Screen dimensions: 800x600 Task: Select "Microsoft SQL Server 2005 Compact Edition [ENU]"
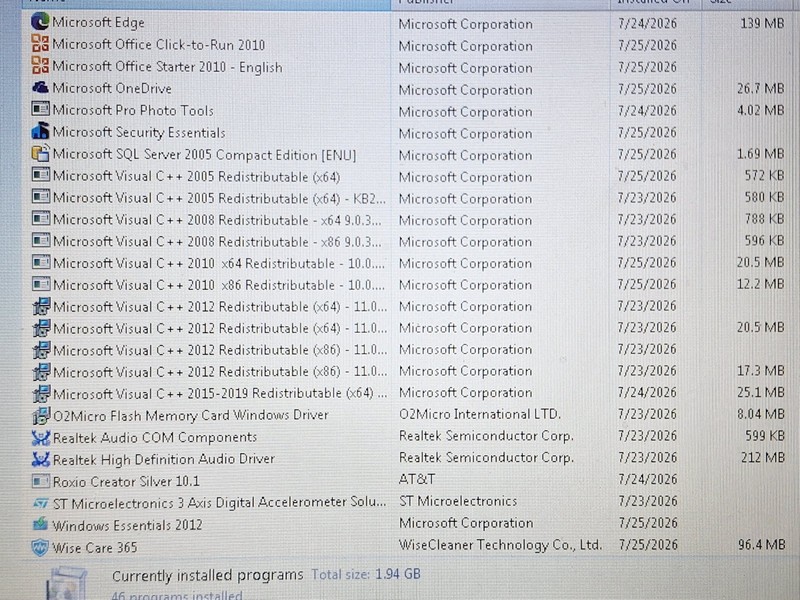[x=205, y=154]
